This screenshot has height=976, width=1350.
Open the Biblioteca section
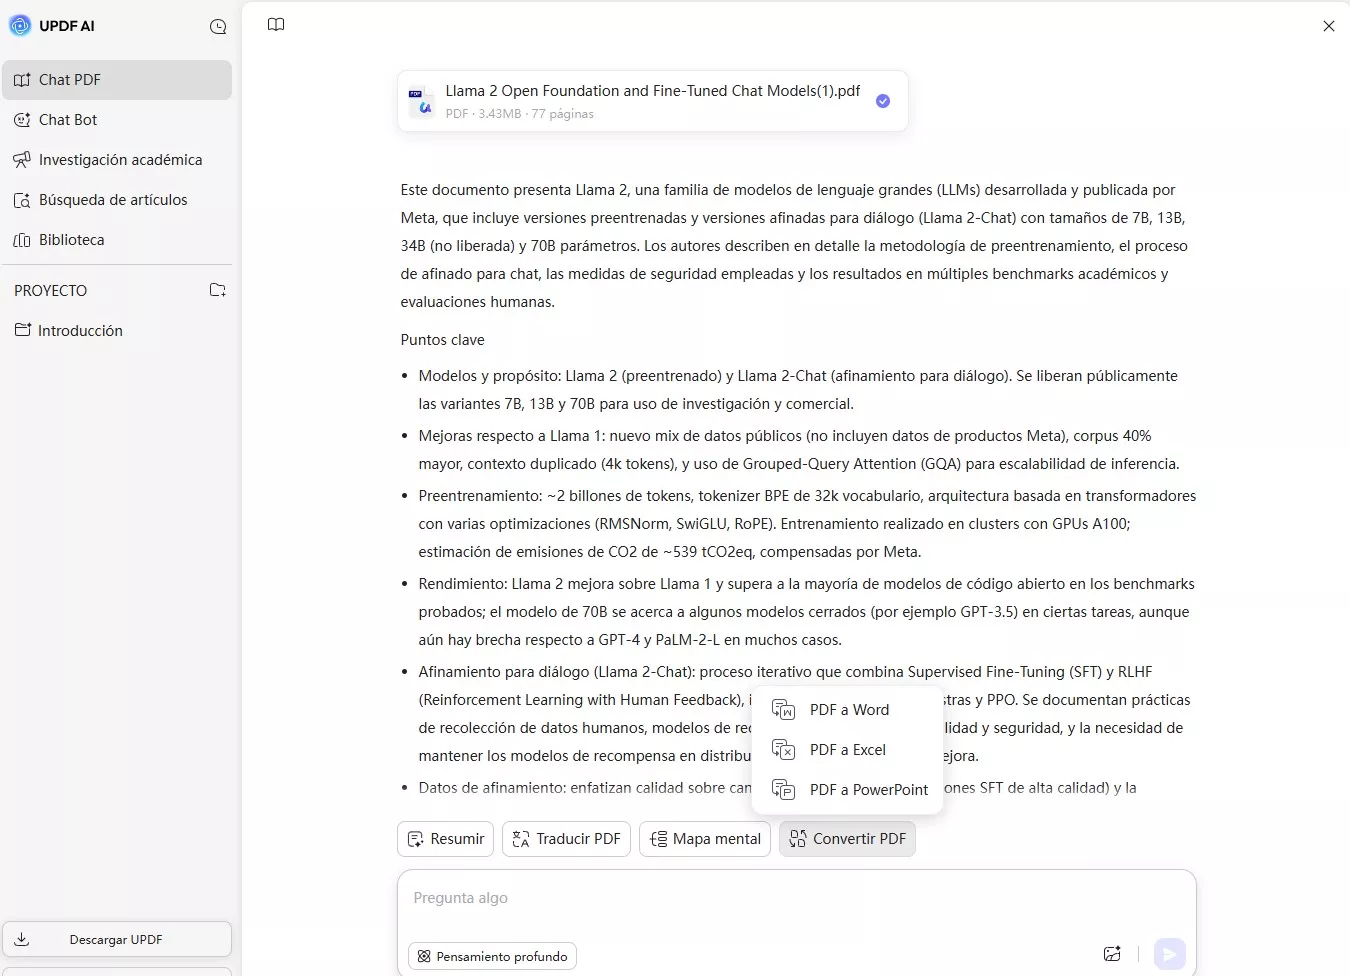click(x=117, y=240)
